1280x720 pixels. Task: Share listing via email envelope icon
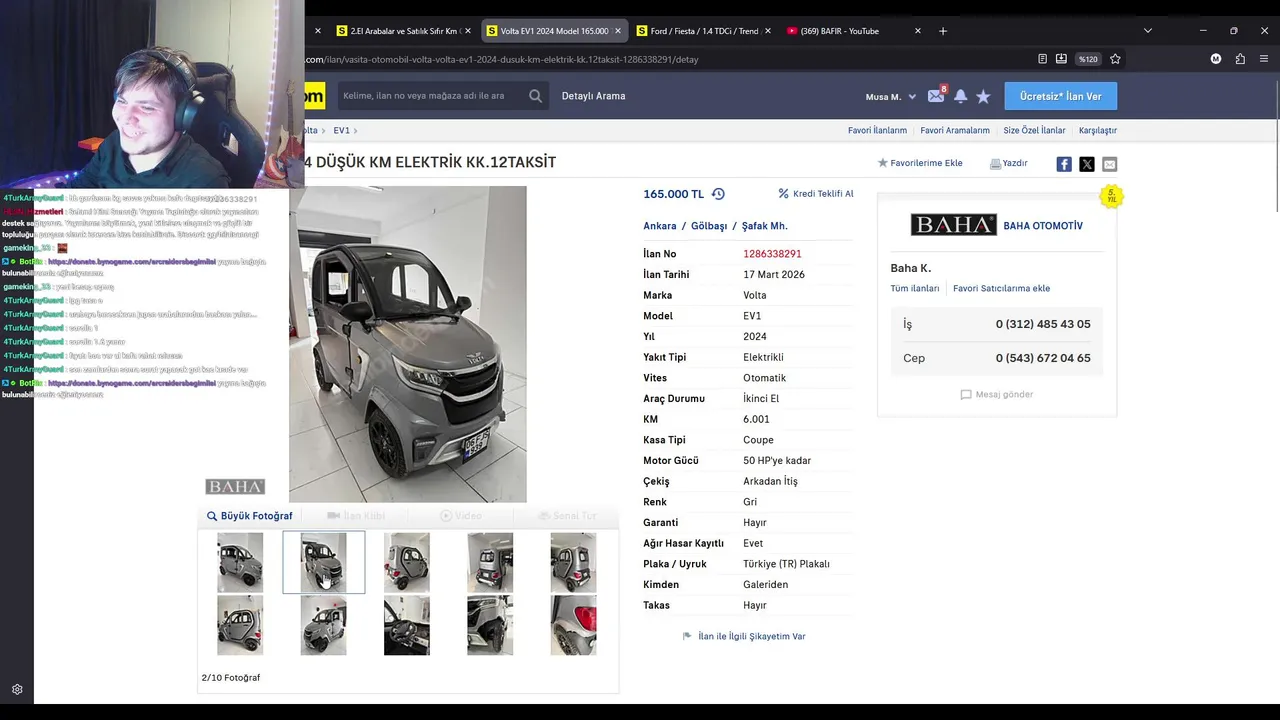pyautogui.click(x=1110, y=164)
